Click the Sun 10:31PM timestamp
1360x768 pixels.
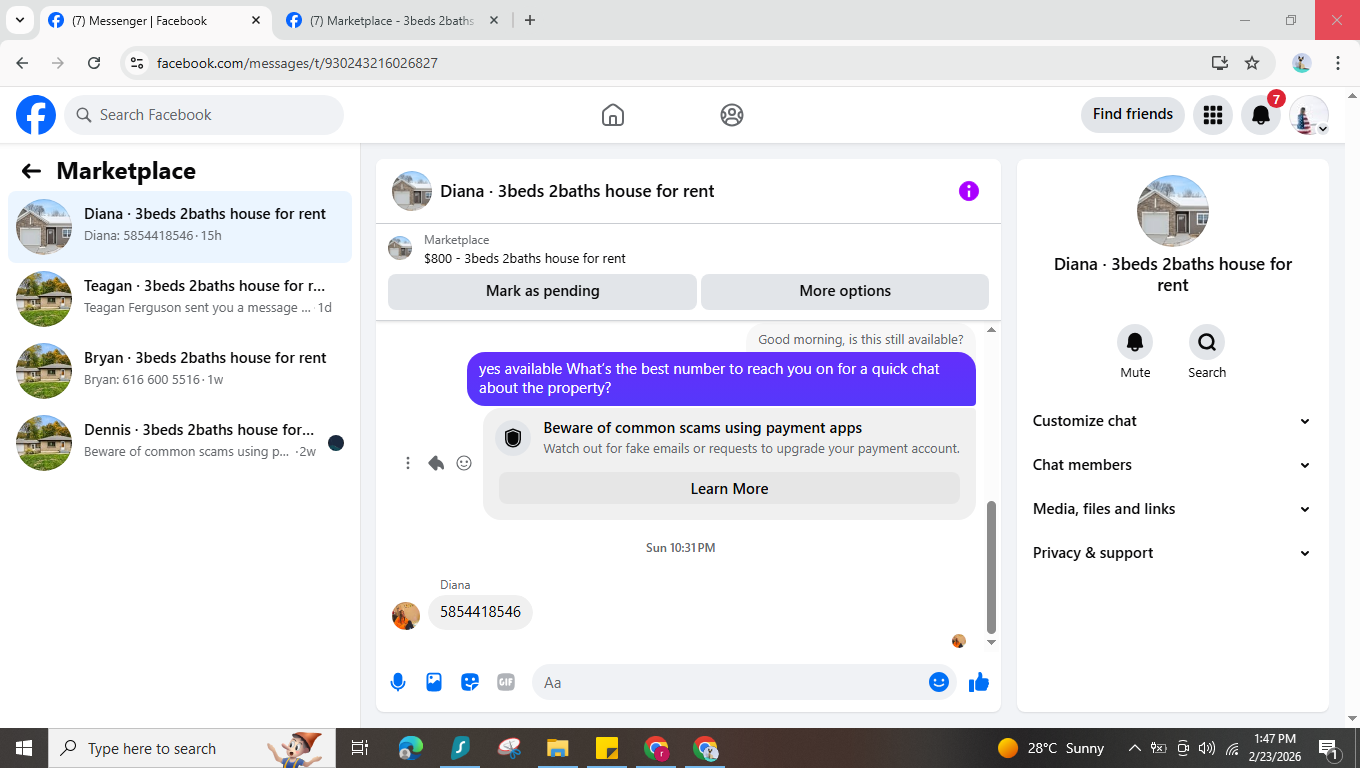681,548
